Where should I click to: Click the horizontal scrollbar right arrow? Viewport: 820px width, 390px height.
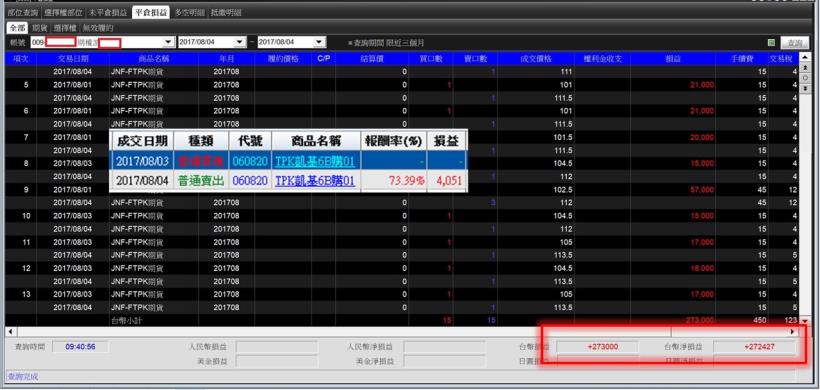793,332
